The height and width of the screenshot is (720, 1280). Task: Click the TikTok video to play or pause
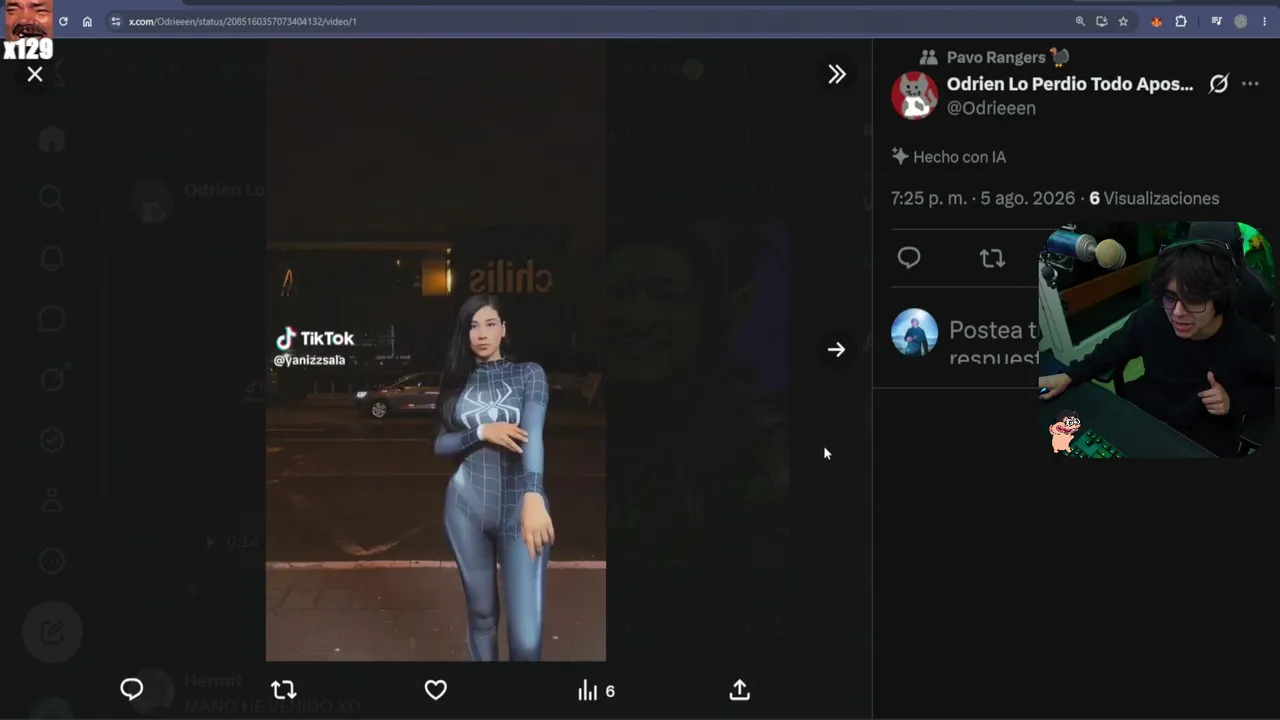436,350
